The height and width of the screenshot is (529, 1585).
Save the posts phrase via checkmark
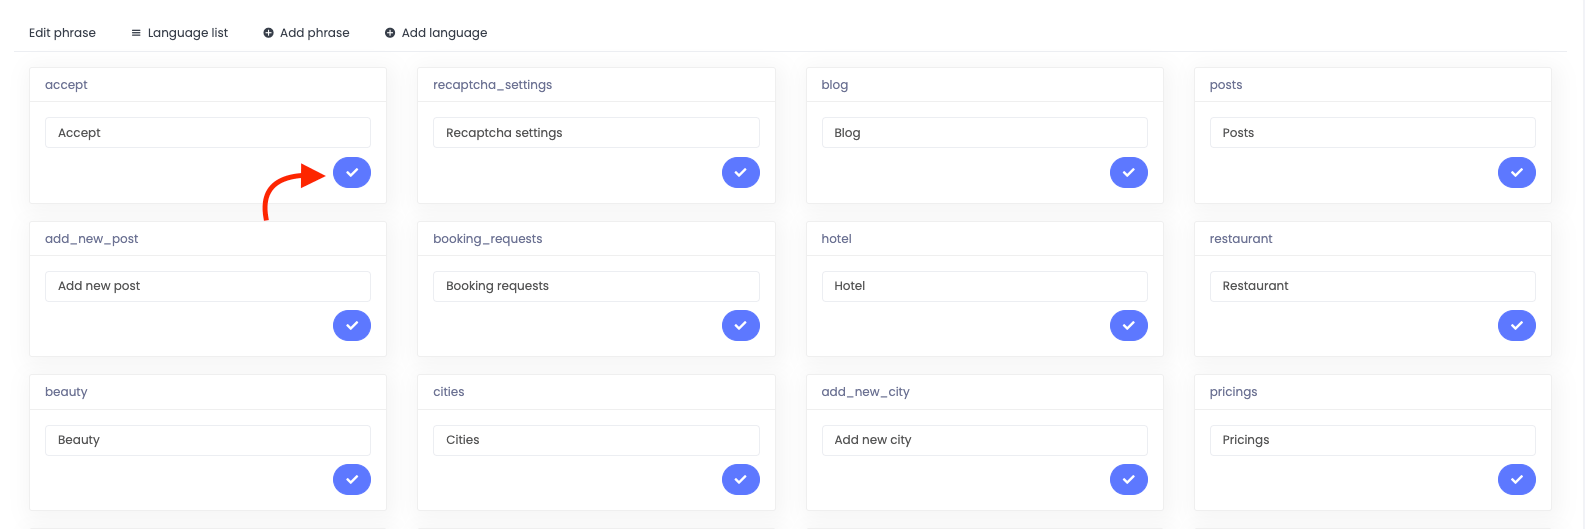(x=1517, y=173)
